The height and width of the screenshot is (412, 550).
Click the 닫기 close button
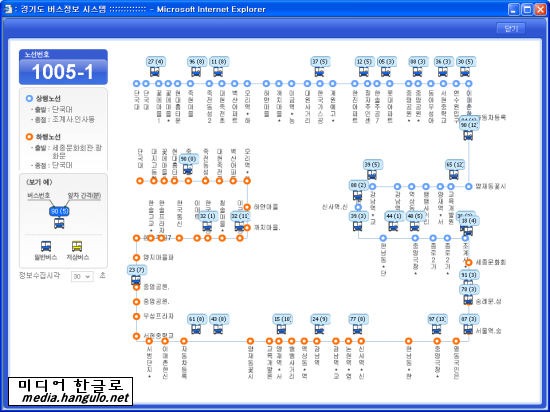pos(511,28)
